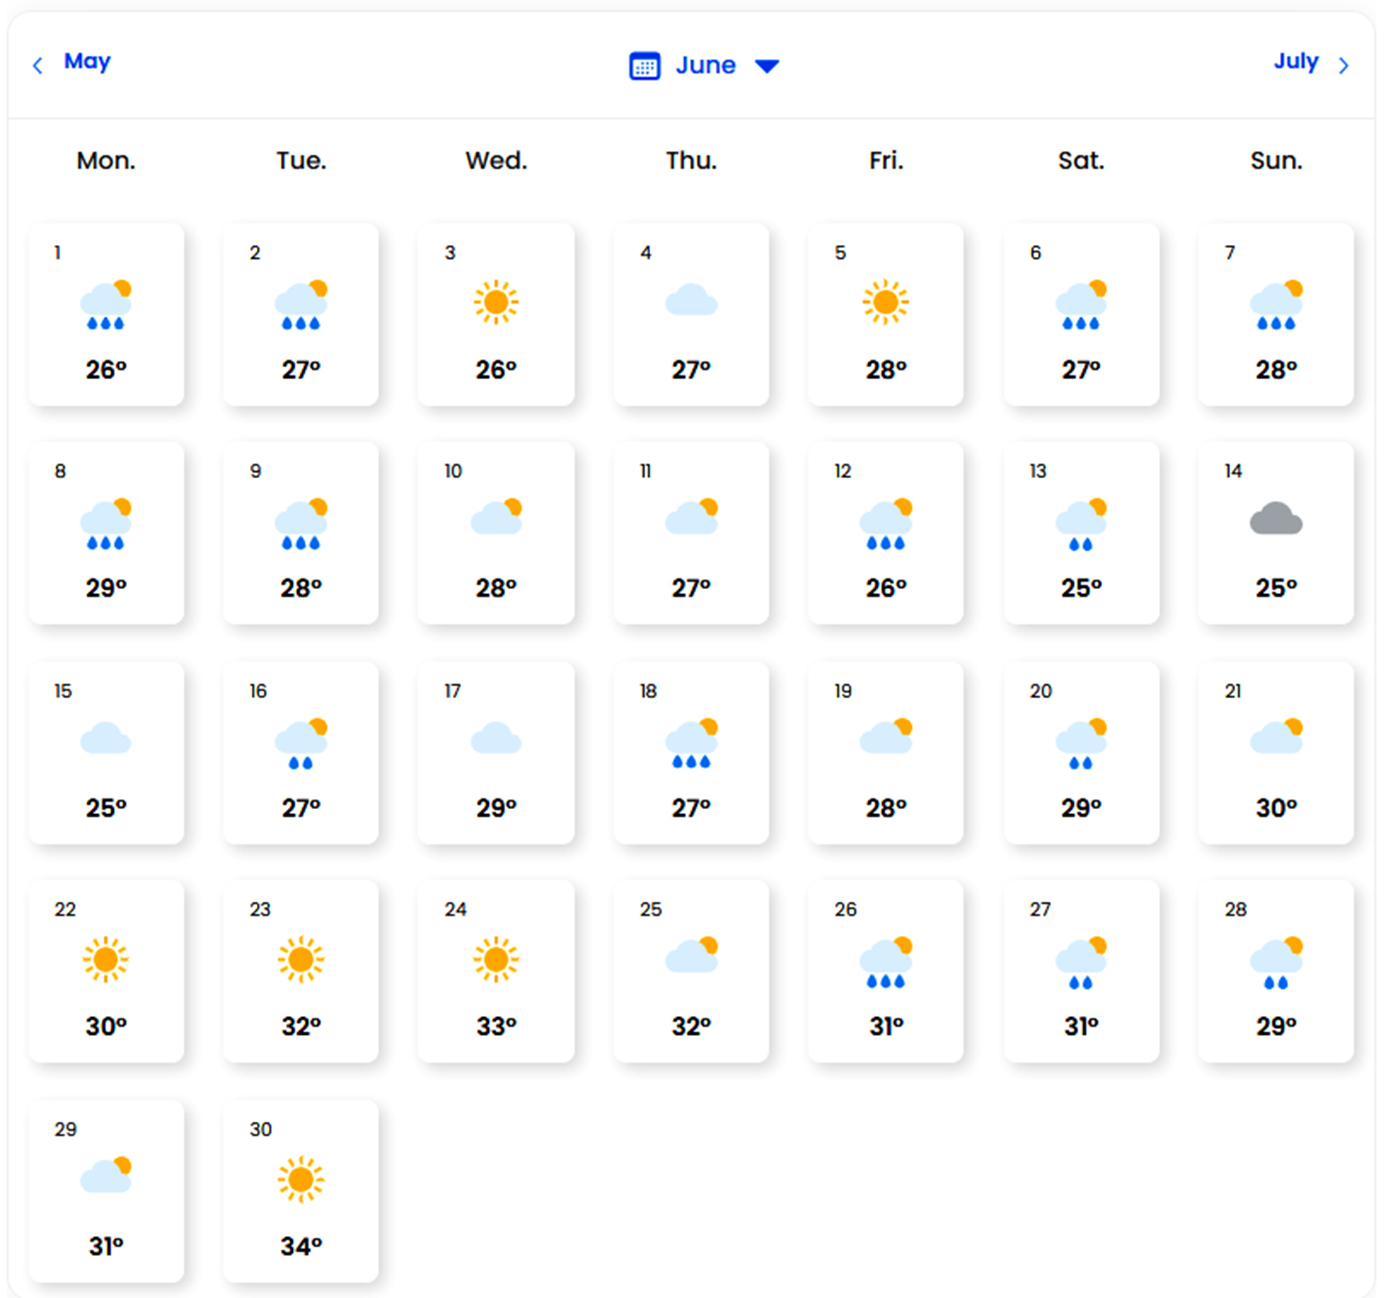Select the June 24 card showing 33°
The image size is (1400, 1298).
[x=496, y=971]
